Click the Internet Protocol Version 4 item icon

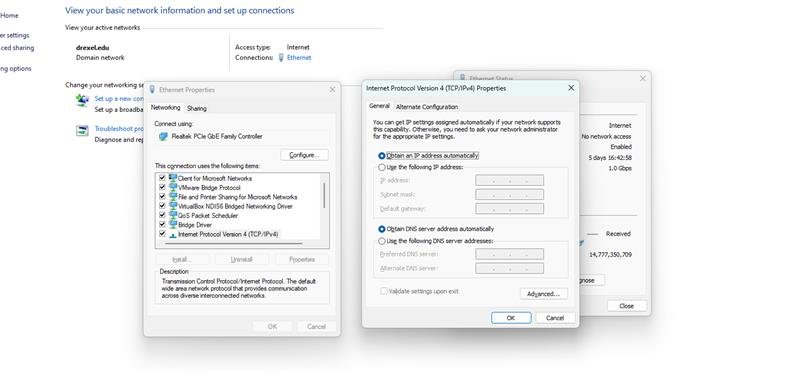coord(173,234)
